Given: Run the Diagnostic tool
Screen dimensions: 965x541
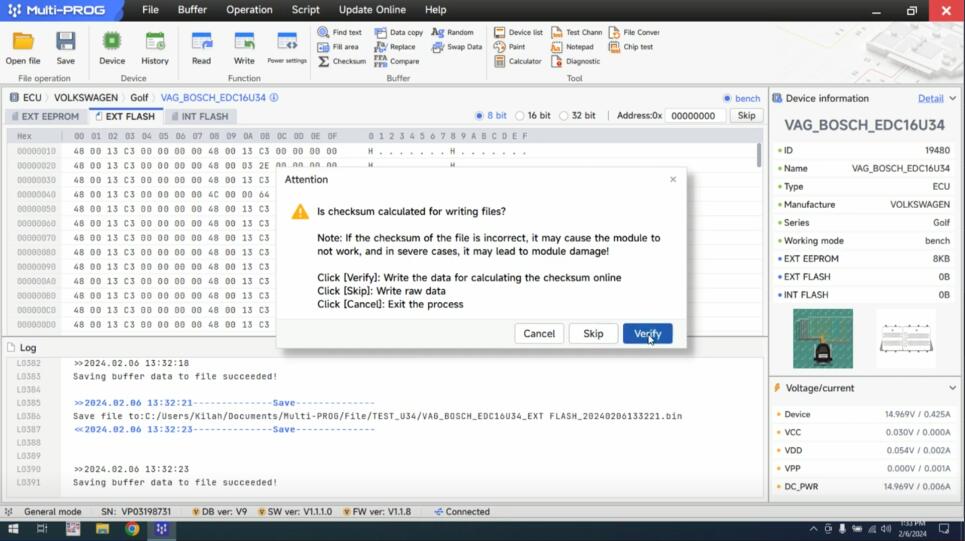Looking at the screenshot, I should pyautogui.click(x=575, y=62).
